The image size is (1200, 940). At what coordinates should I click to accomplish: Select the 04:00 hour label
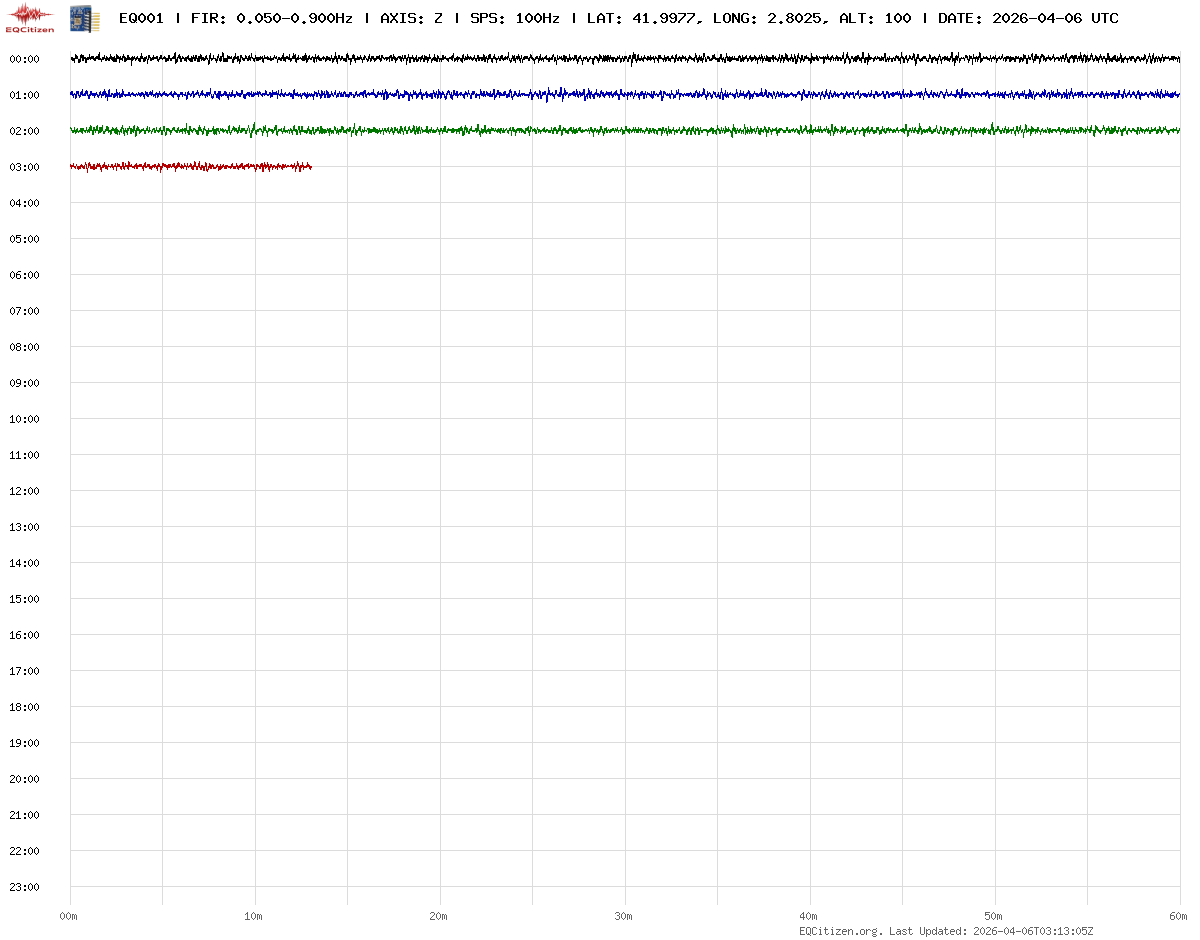(x=24, y=203)
